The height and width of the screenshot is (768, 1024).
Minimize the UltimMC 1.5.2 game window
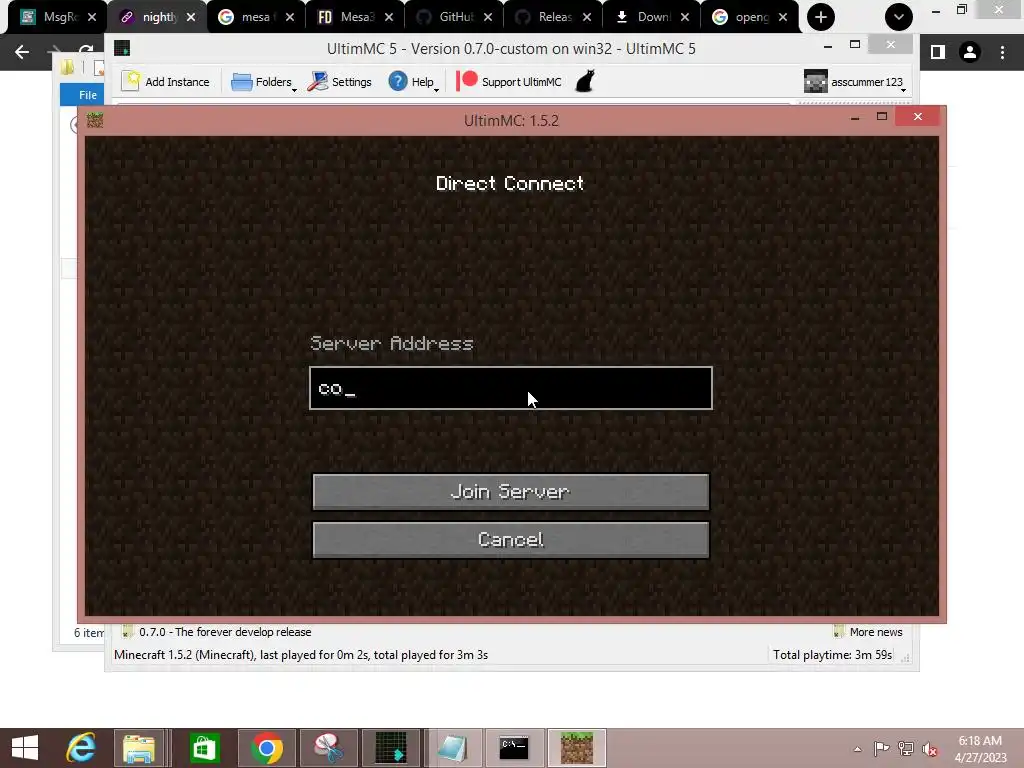click(855, 117)
